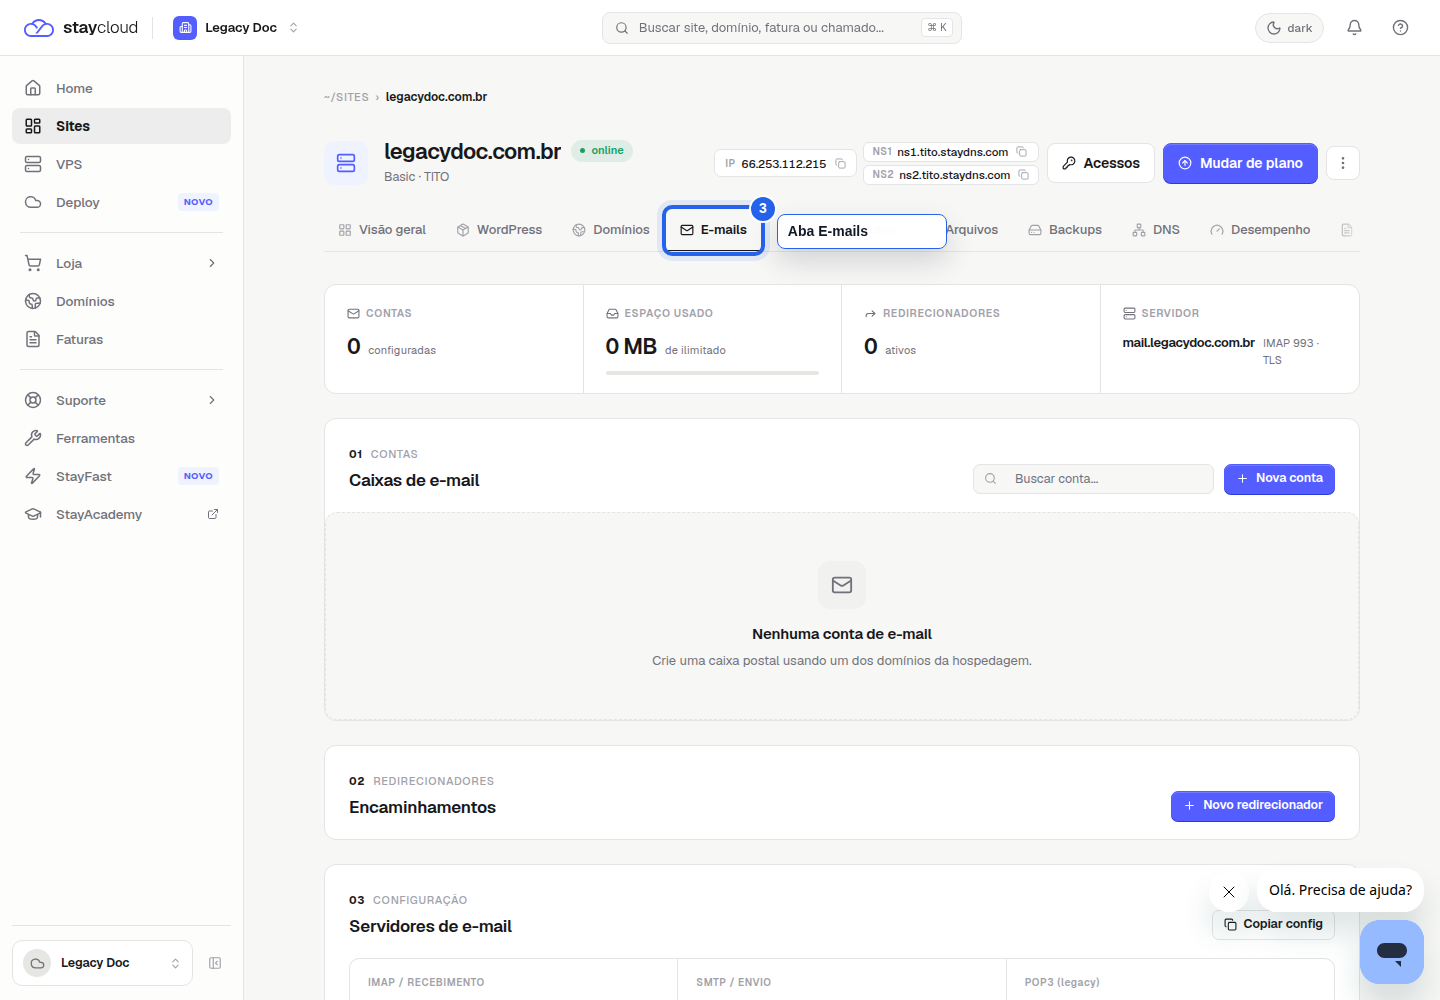
Task: Switch to Backups tab
Action: click(1065, 230)
